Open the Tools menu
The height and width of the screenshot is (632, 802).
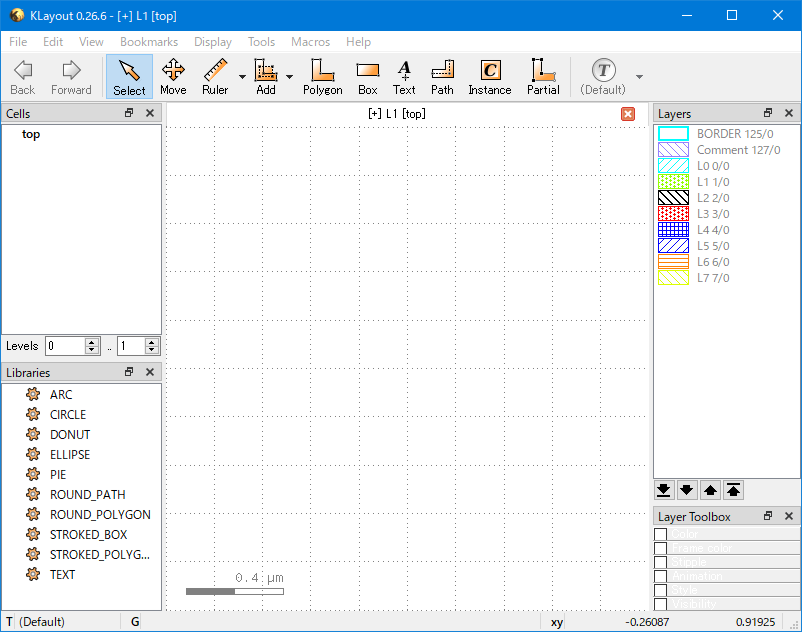click(261, 42)
